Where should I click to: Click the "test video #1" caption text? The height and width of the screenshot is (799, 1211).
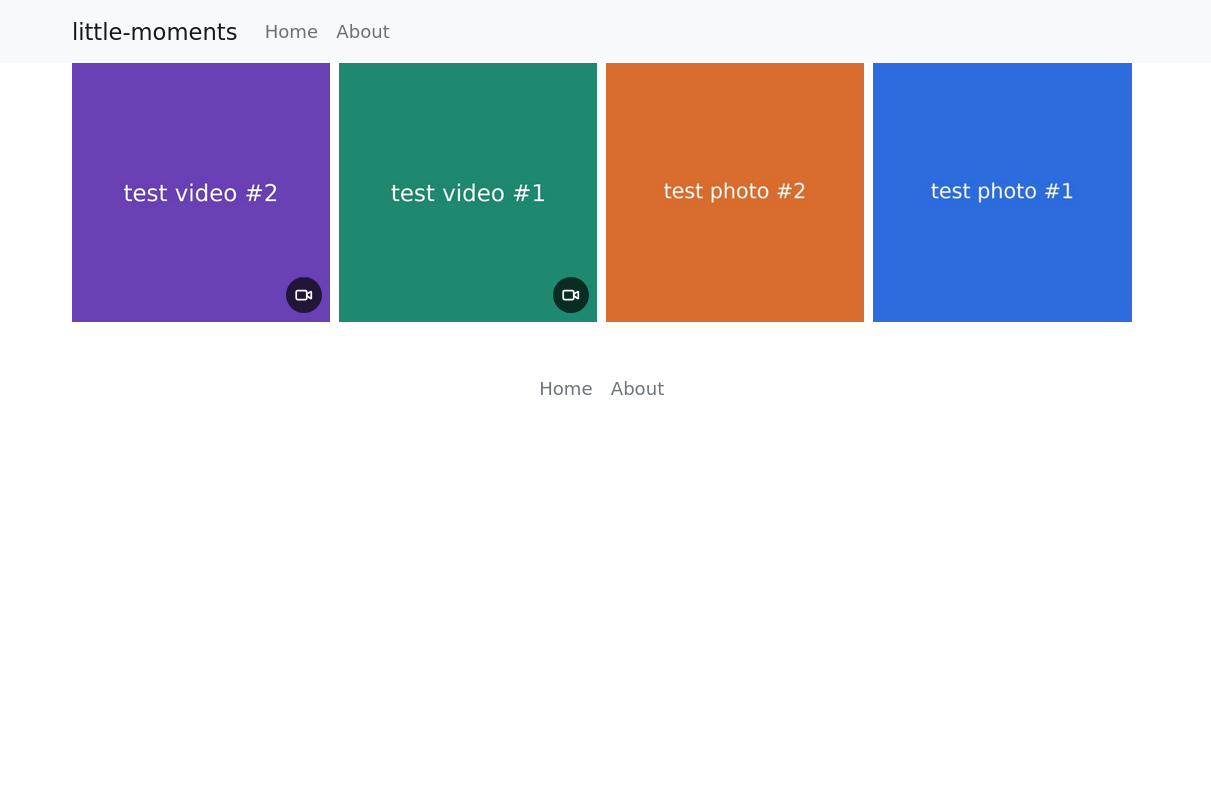[x=468, y=194]
